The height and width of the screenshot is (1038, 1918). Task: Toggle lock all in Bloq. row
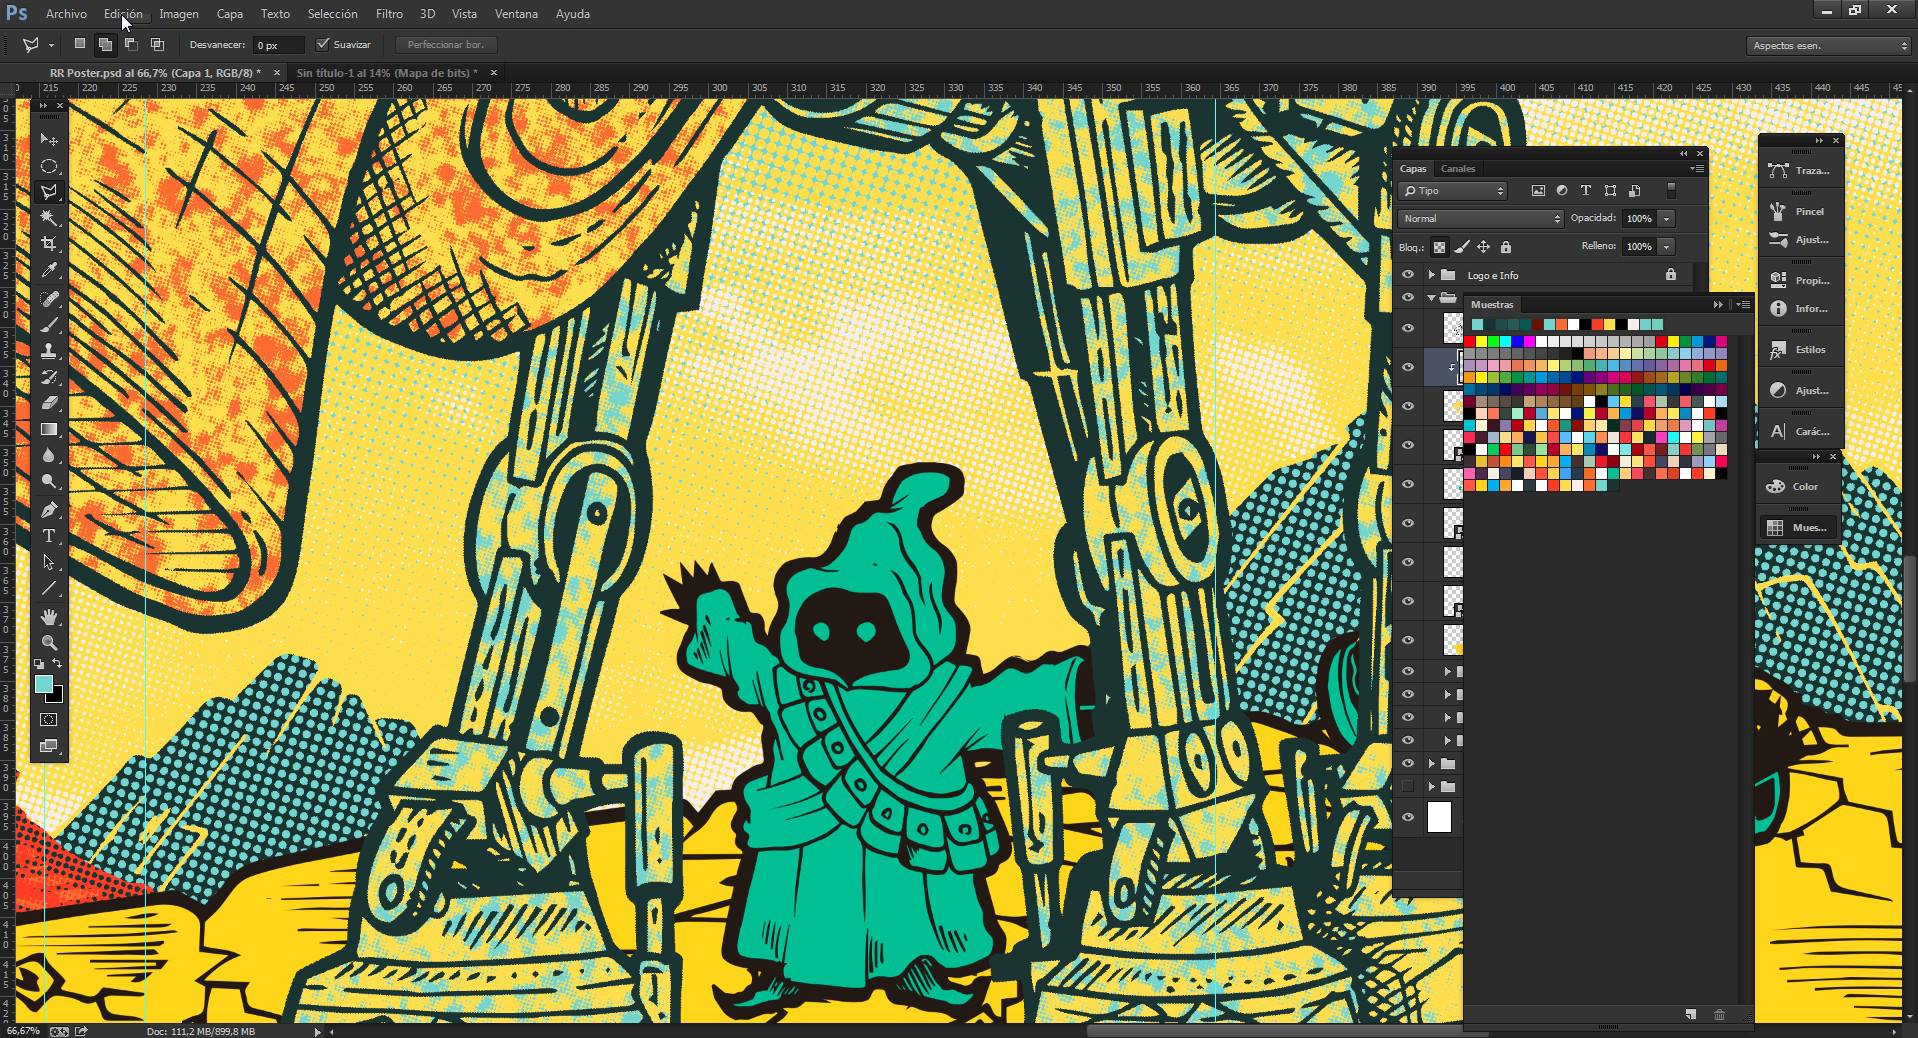1506,247
